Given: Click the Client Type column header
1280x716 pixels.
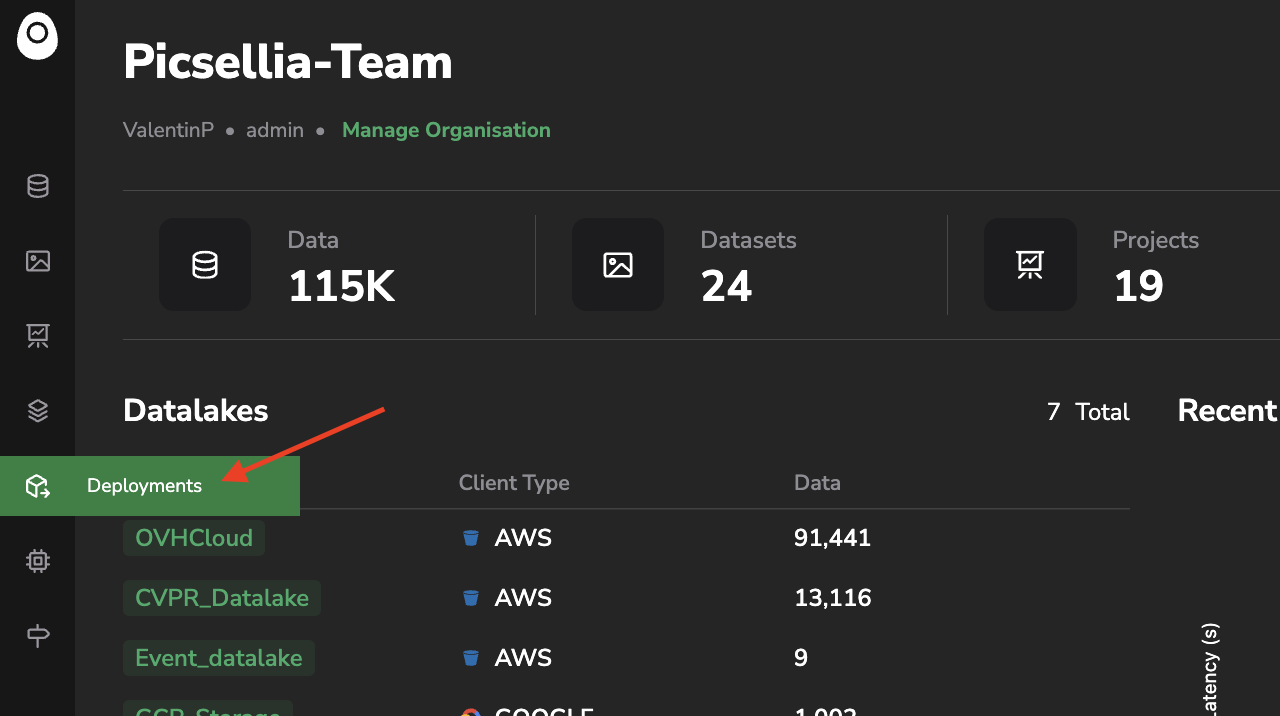Looking at the screenshot, I should point(514,483).
